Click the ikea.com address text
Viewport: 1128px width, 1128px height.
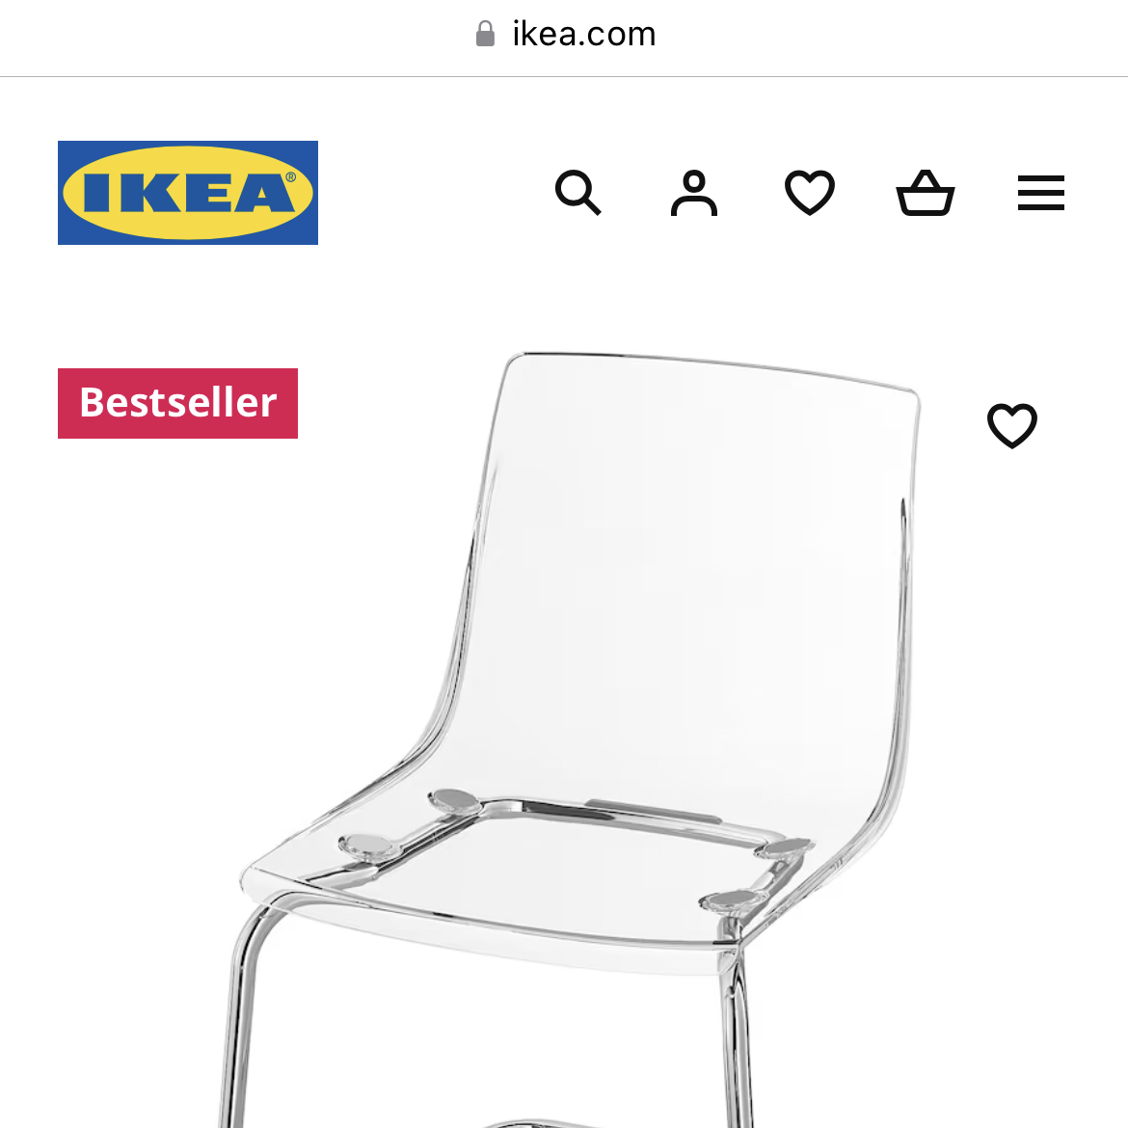tap(584, 34)
